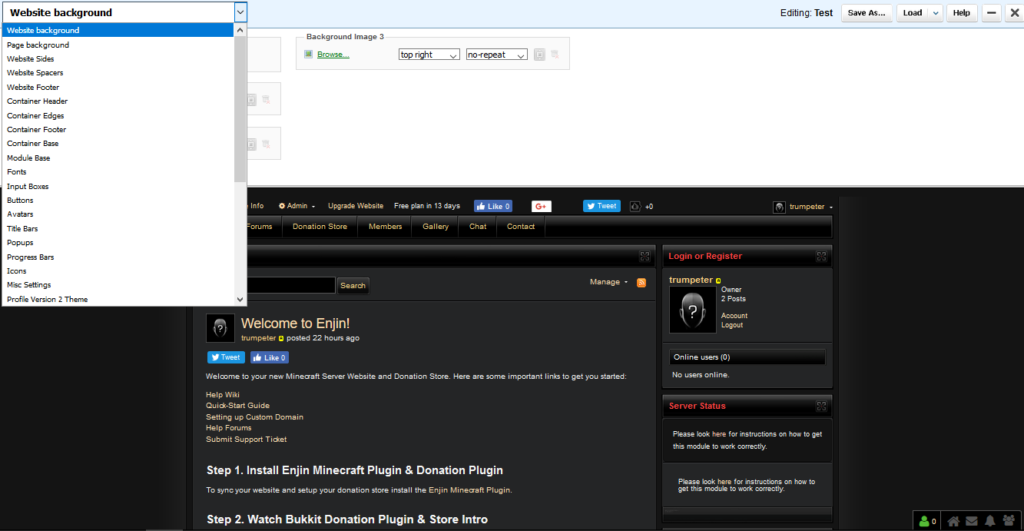Click the Background Image 3 preview icon

pos(539,55)
